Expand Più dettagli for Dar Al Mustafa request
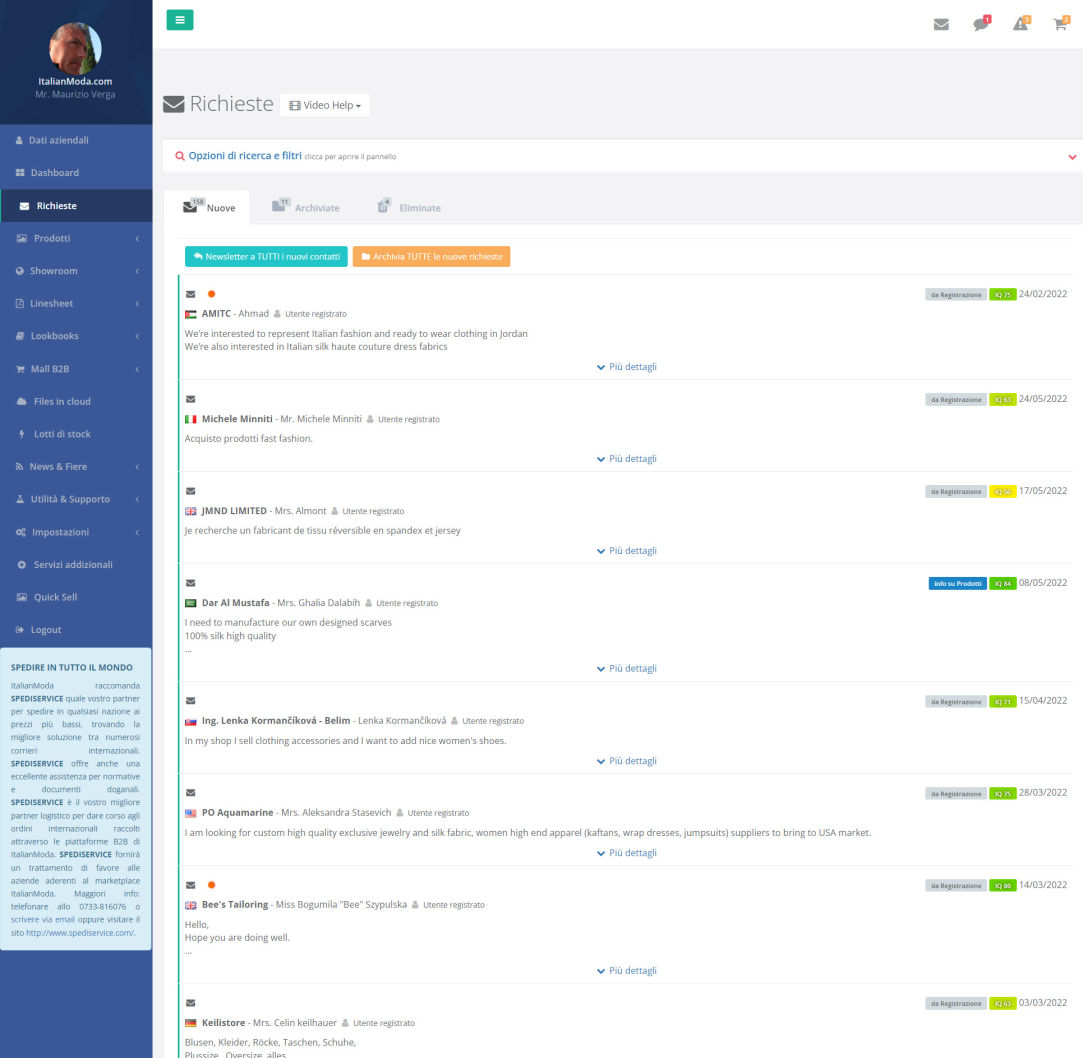 coord(626,669)
